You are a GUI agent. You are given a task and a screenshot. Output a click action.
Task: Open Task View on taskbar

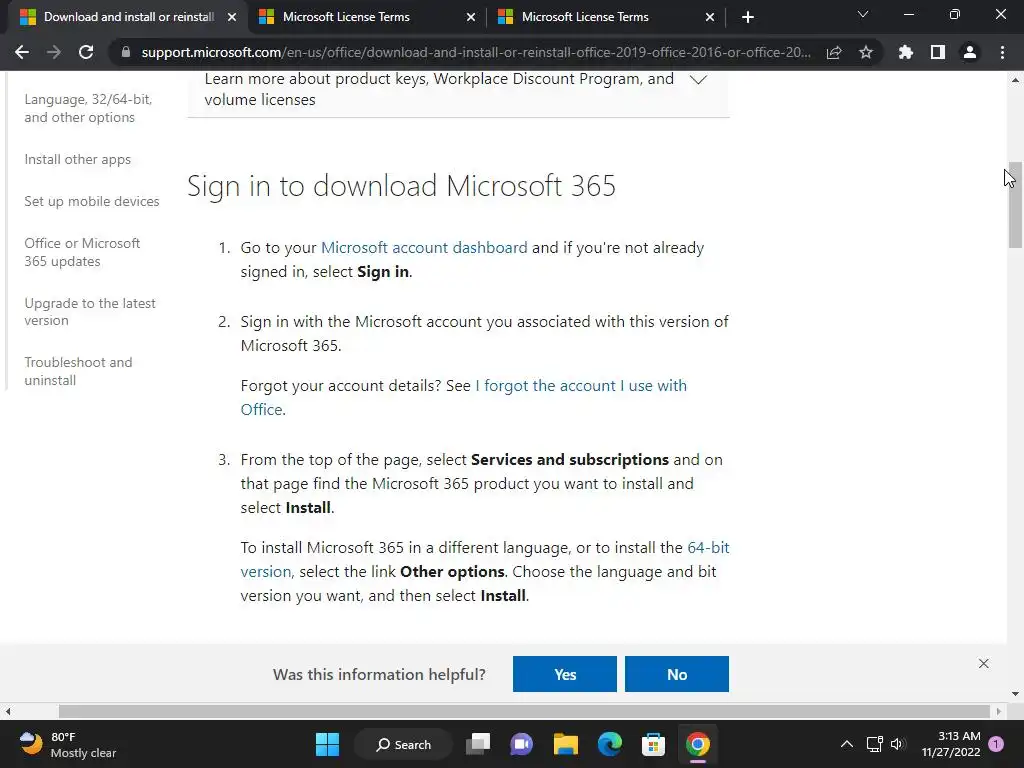[x=478, y=744]
